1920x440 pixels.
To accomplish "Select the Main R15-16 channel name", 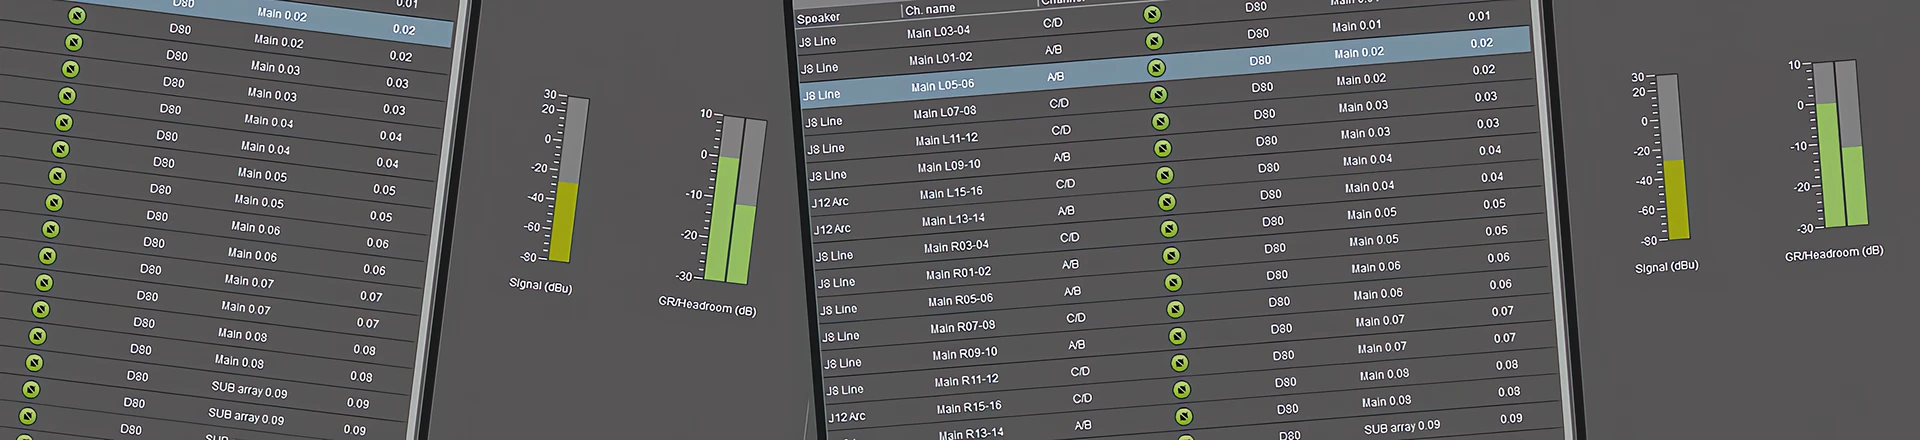I will (968, 407).
